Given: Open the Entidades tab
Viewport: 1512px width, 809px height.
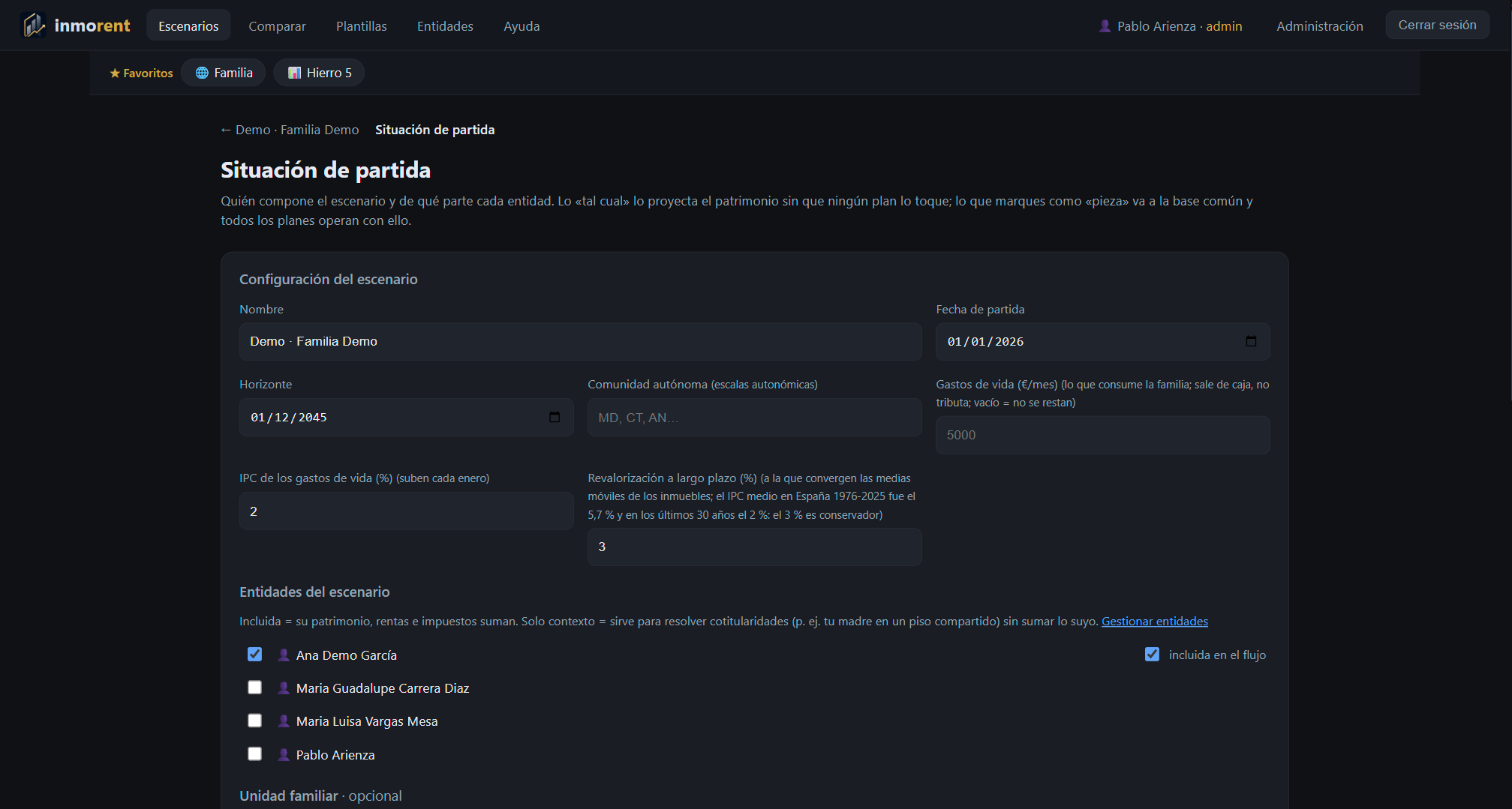Looking at the screenshot, I should pos(445,26).
